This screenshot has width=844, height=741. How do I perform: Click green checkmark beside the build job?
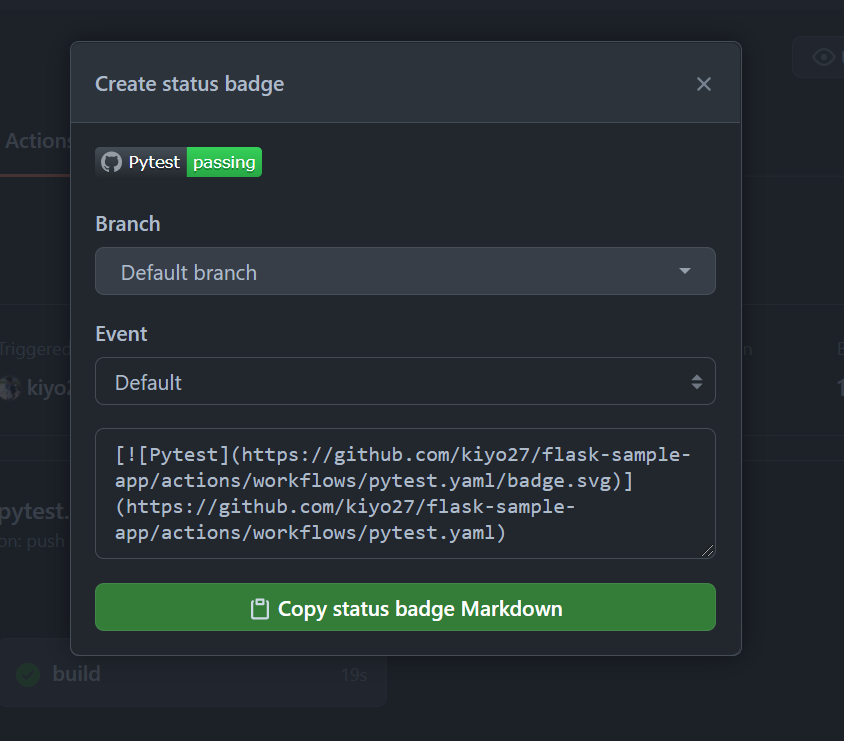(27, 674)
